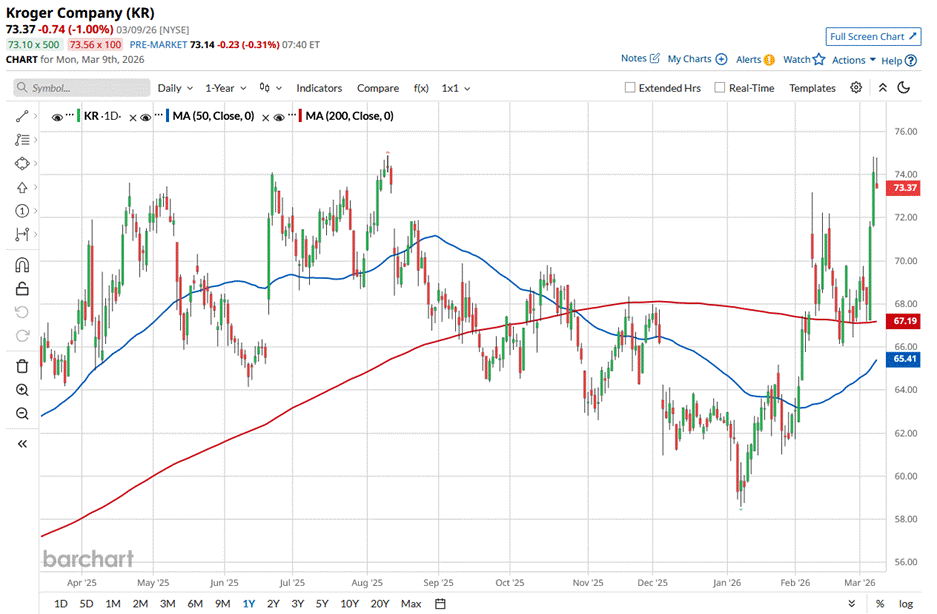Click the search magnifier in Symbol box

pos(22,87)
